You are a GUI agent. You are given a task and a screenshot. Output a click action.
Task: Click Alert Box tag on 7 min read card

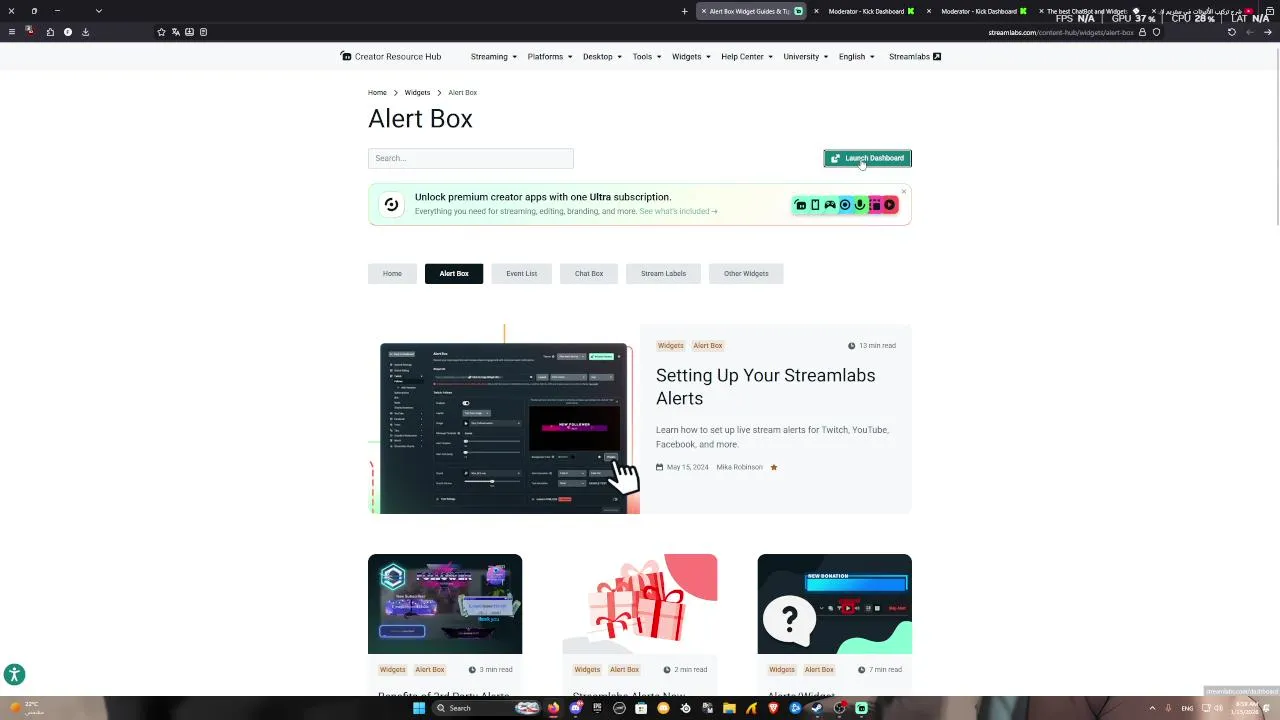point(819,669)
